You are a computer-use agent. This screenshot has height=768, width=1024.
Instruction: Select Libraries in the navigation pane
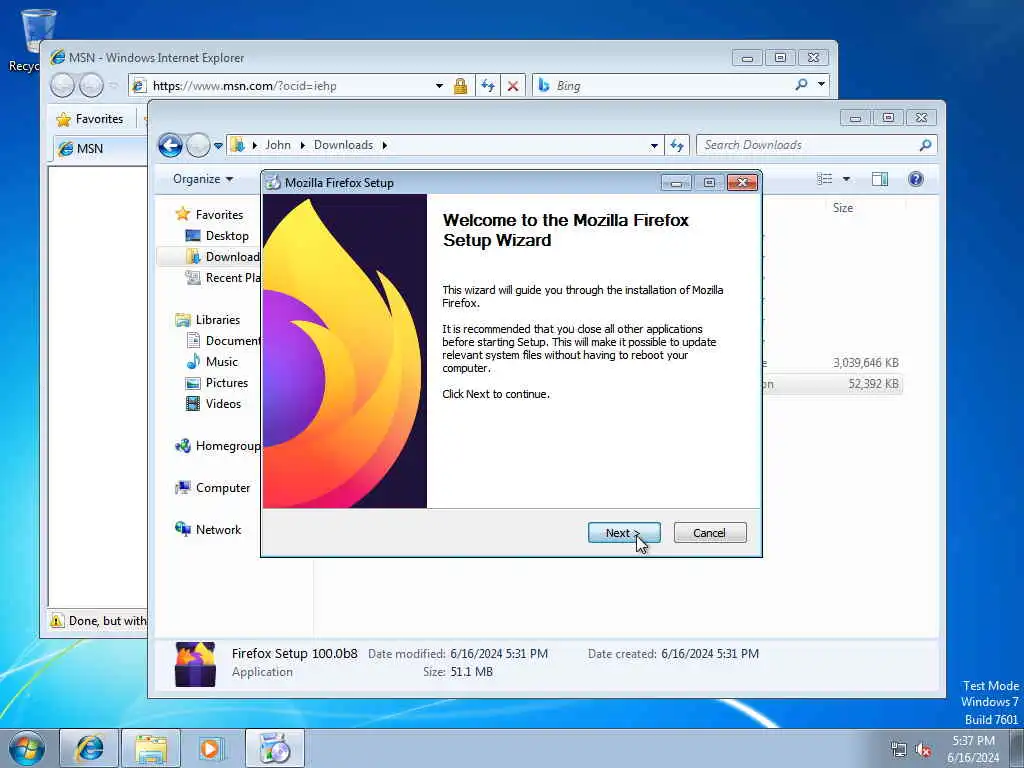tap(217, 319)
